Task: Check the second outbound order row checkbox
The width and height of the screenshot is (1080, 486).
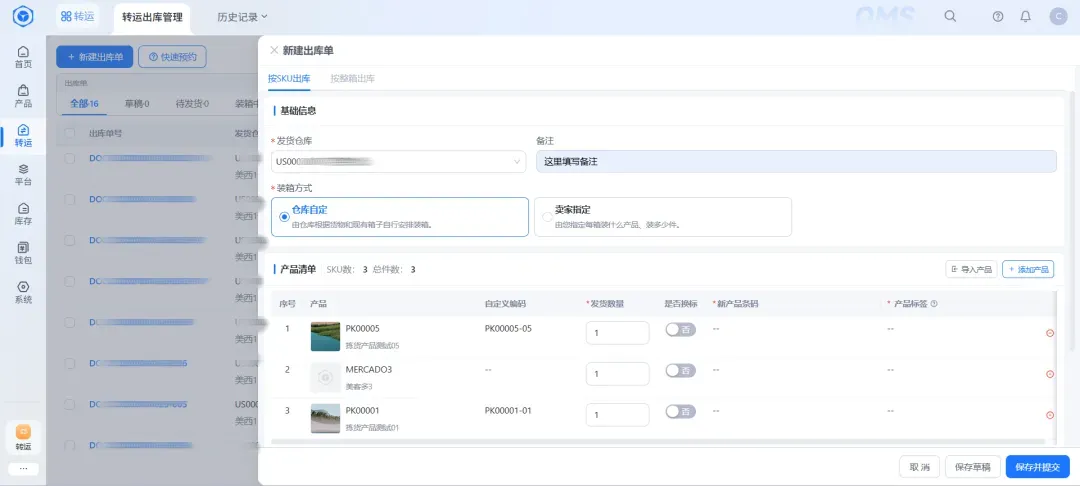Action: (x=70, y=200)
